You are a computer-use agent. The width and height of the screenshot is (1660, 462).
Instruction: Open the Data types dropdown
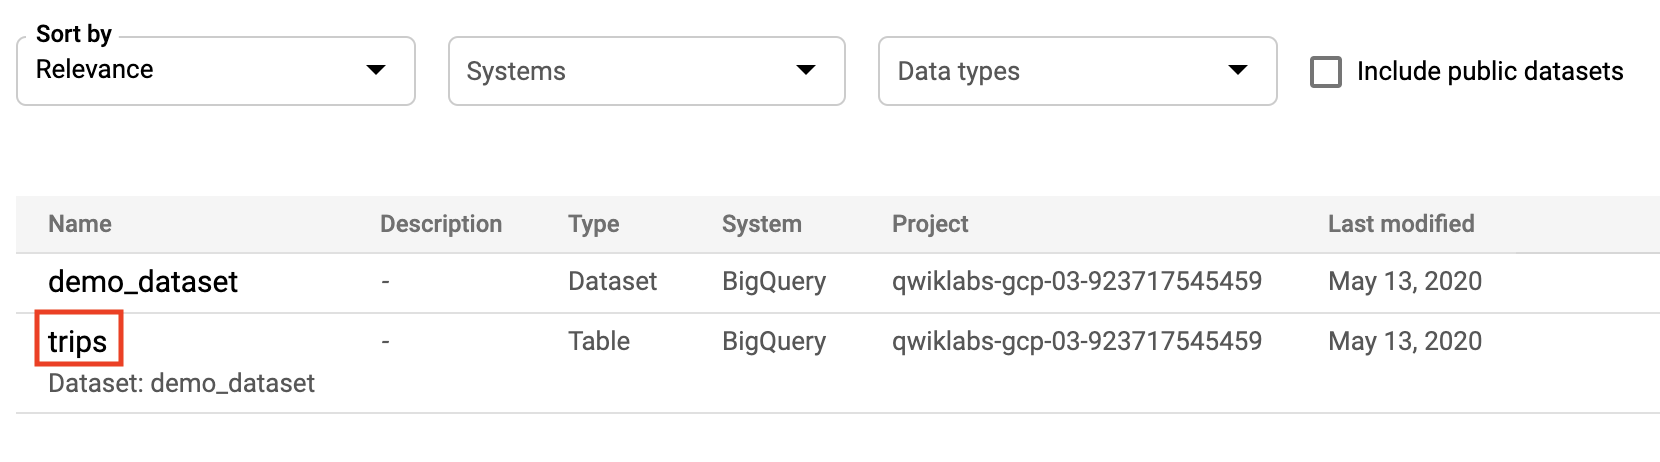tap(1077, 70)
